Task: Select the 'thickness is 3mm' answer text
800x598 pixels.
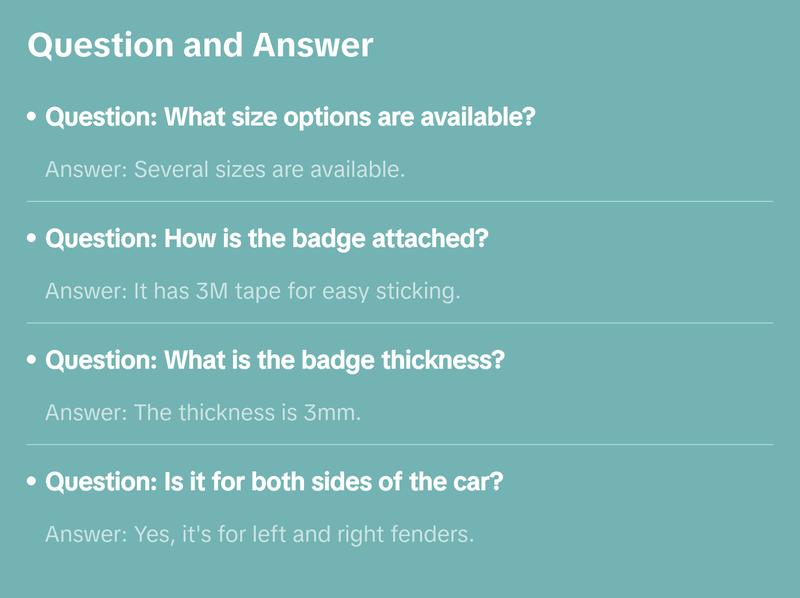Action: point(203,413)
